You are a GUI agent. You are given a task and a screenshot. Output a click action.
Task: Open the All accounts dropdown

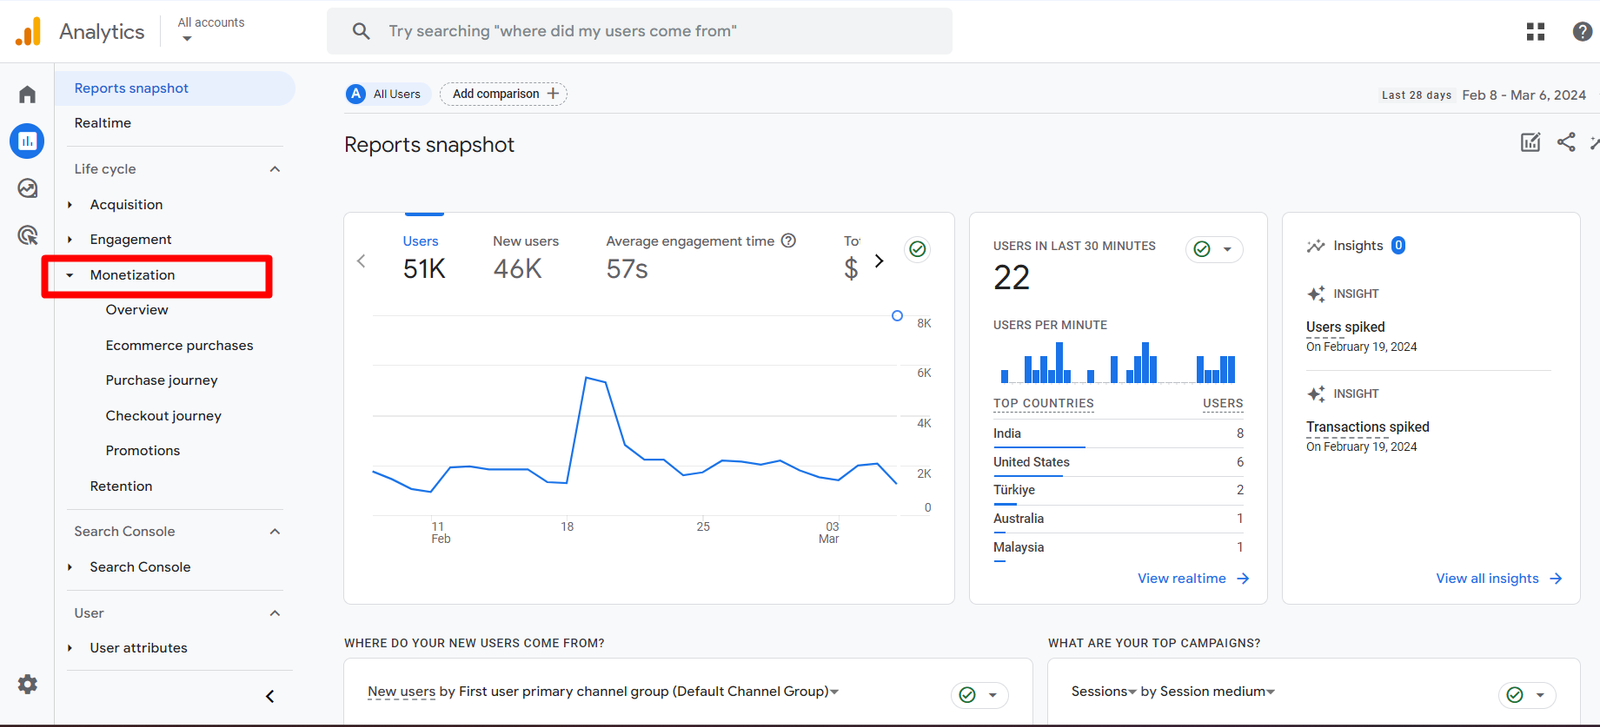coord(210,30)
